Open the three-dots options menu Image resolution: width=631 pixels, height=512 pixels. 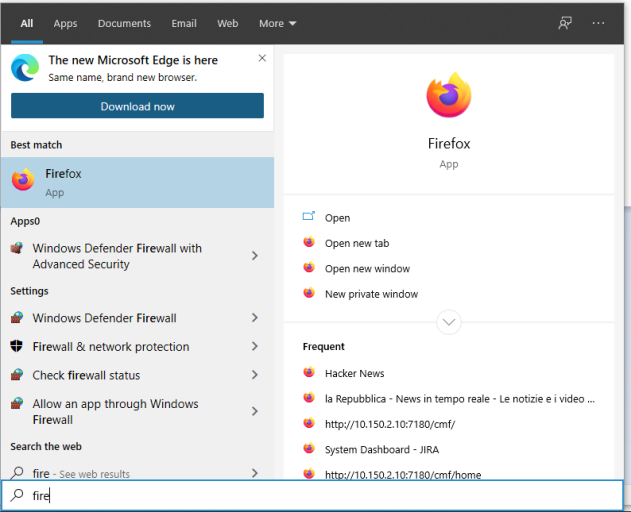[598, 23]
